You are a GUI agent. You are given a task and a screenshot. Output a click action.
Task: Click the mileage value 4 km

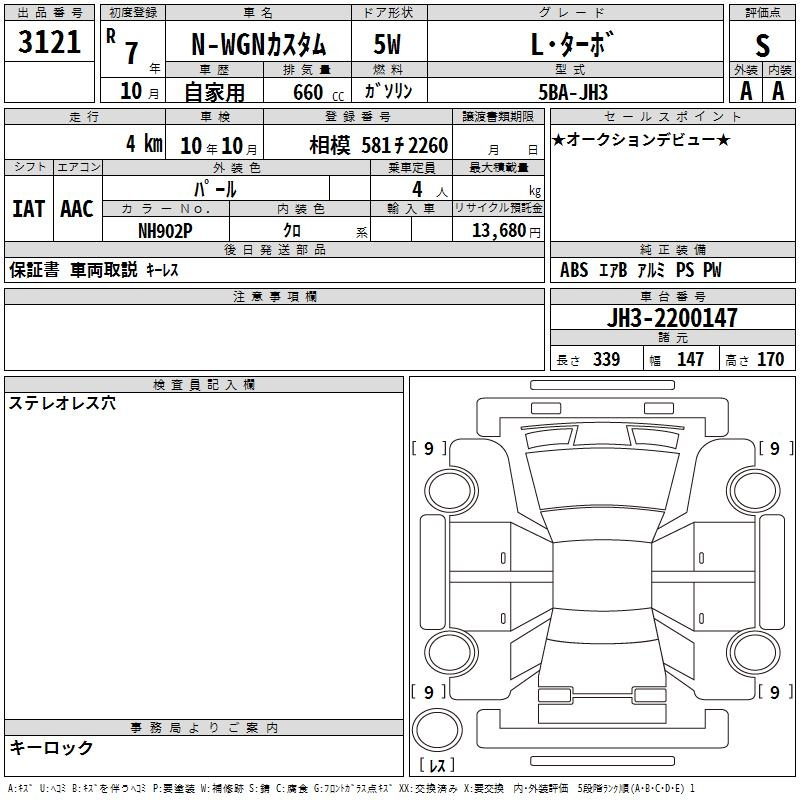click(x=144, y=144)
